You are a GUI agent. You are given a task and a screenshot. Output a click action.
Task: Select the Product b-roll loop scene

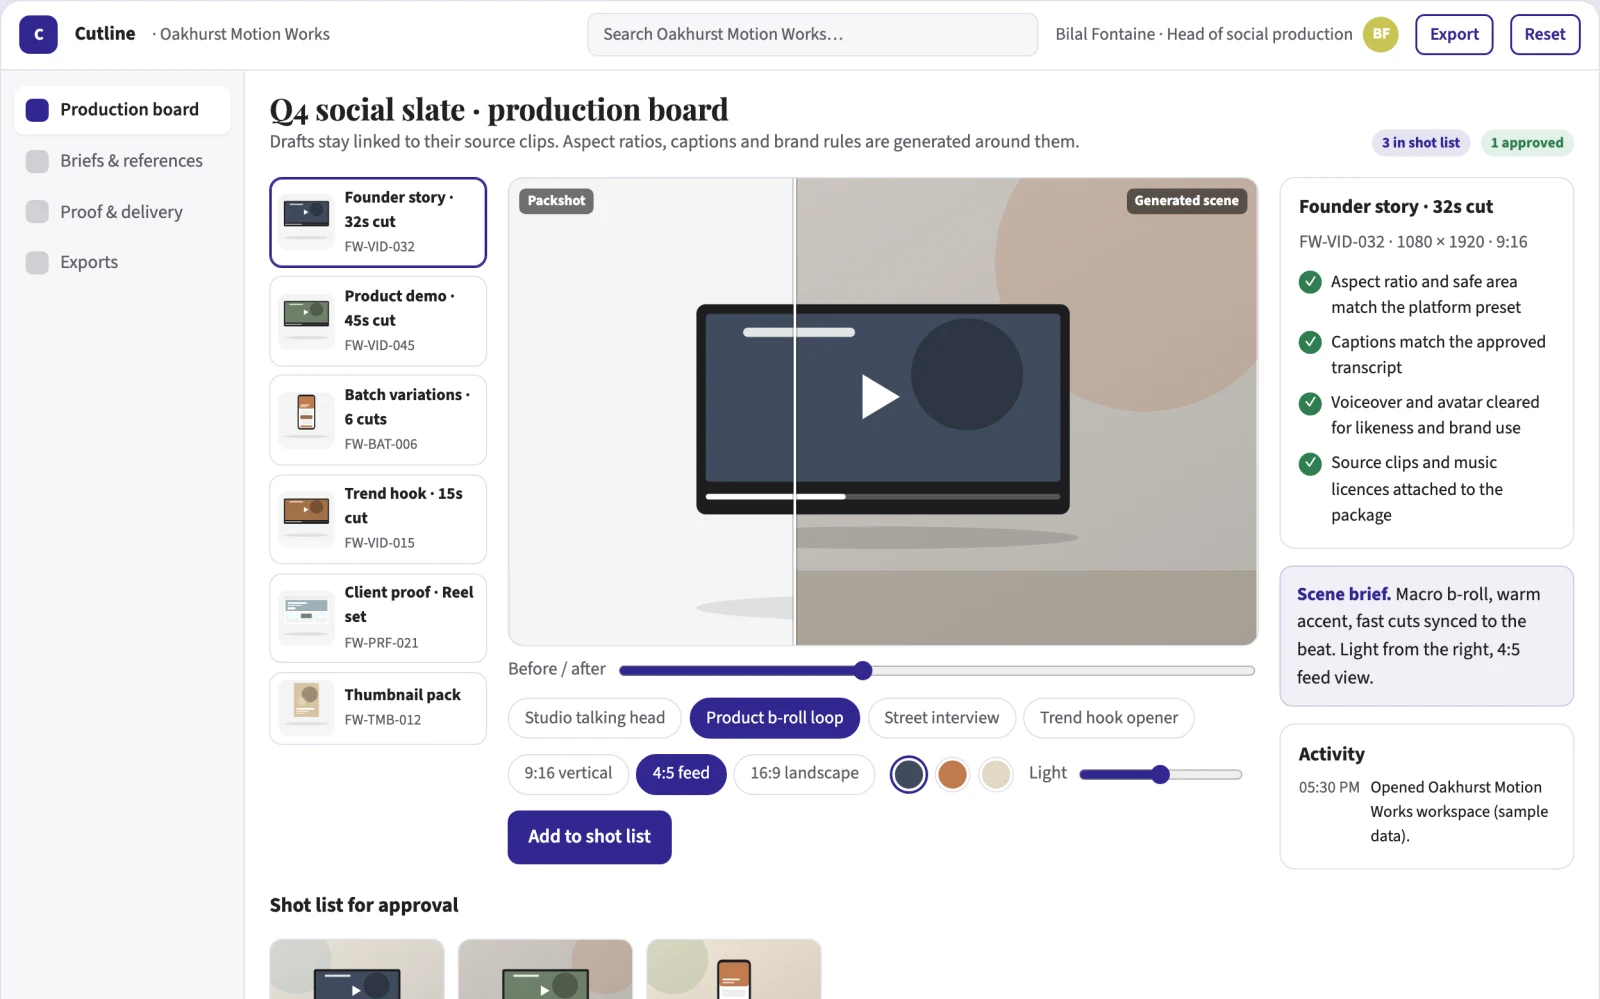coord(775,718)
